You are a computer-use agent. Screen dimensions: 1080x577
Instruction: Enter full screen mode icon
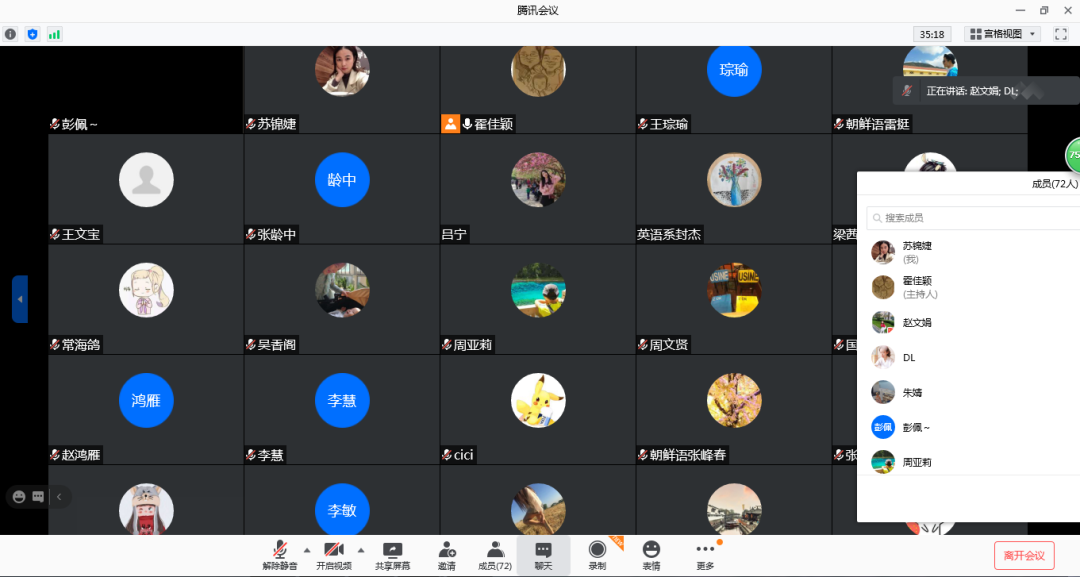click(1061, 34)
